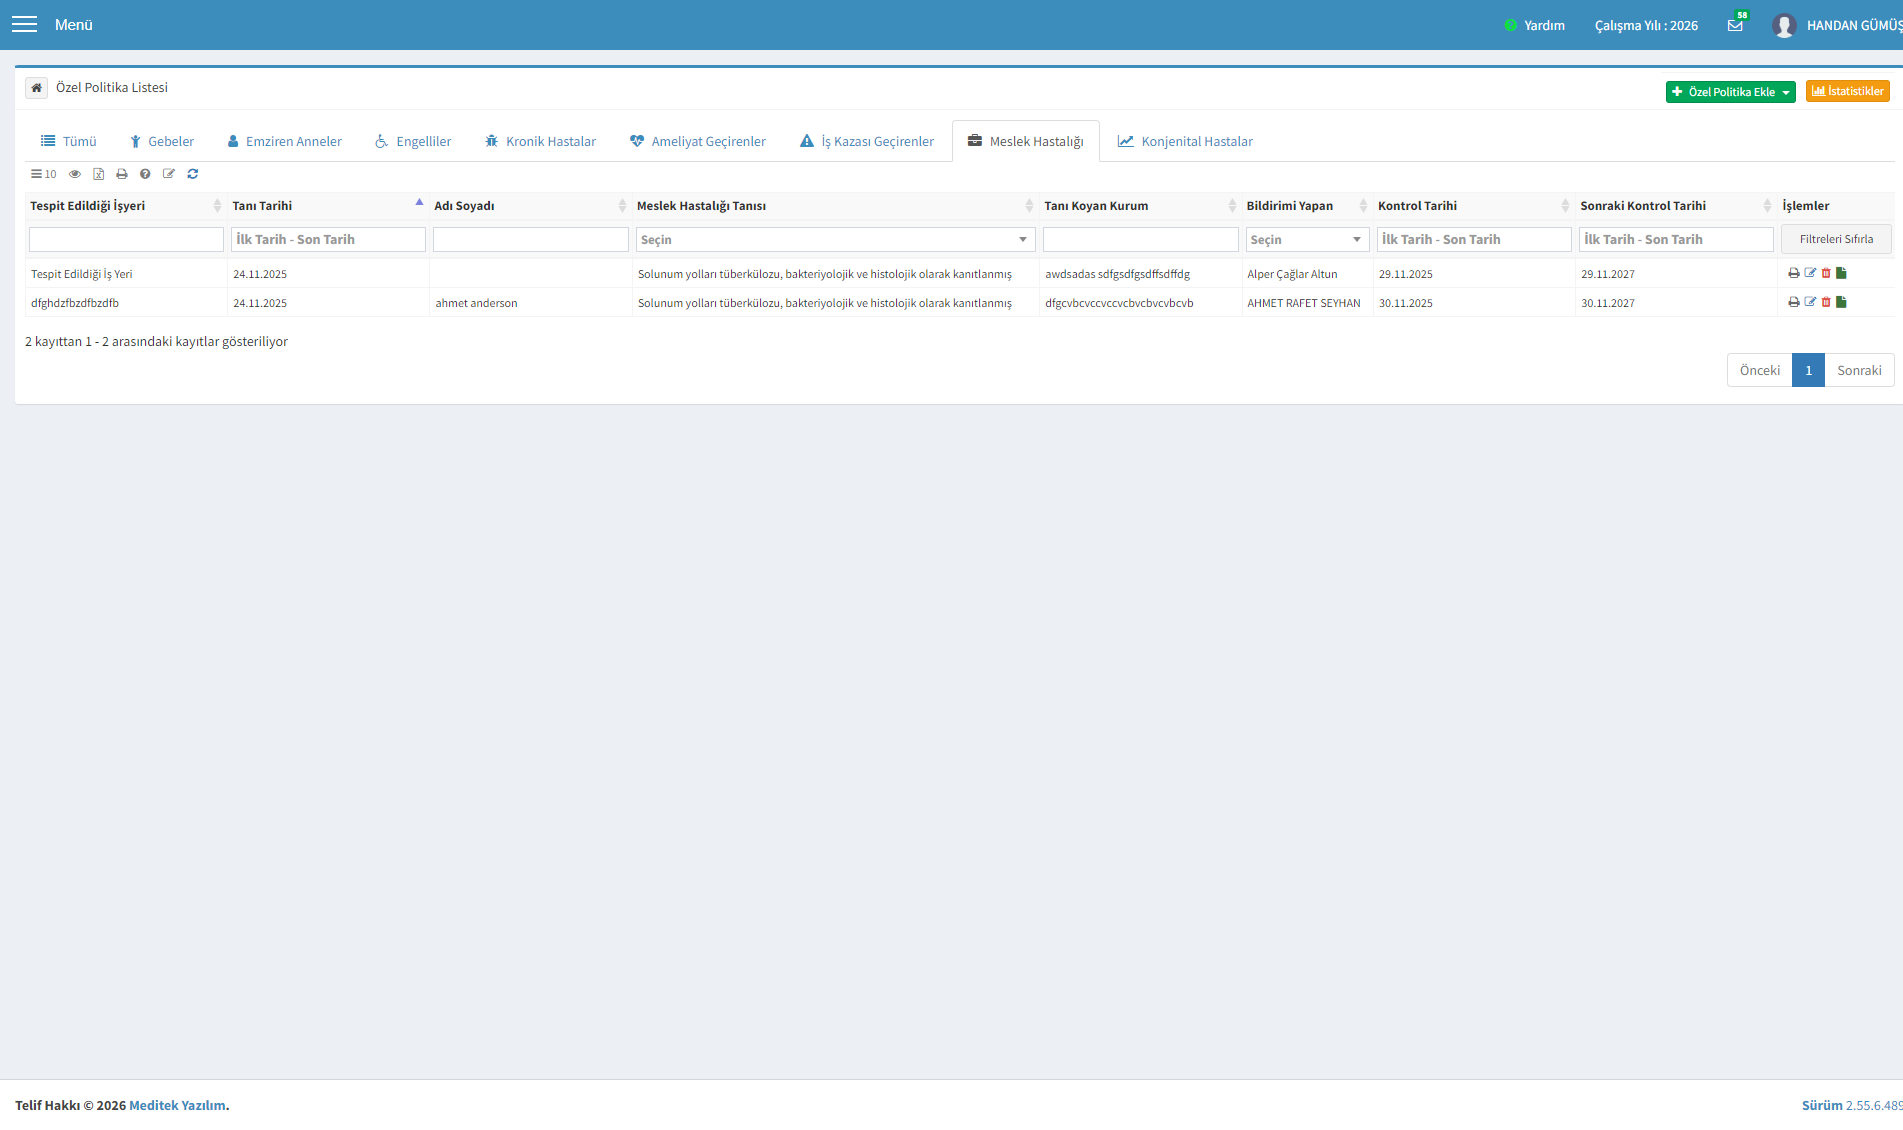Switch to the Kronik Hastalar tab
The height and width of the screenshot is (1130, 1903).
tap(540, 142)
